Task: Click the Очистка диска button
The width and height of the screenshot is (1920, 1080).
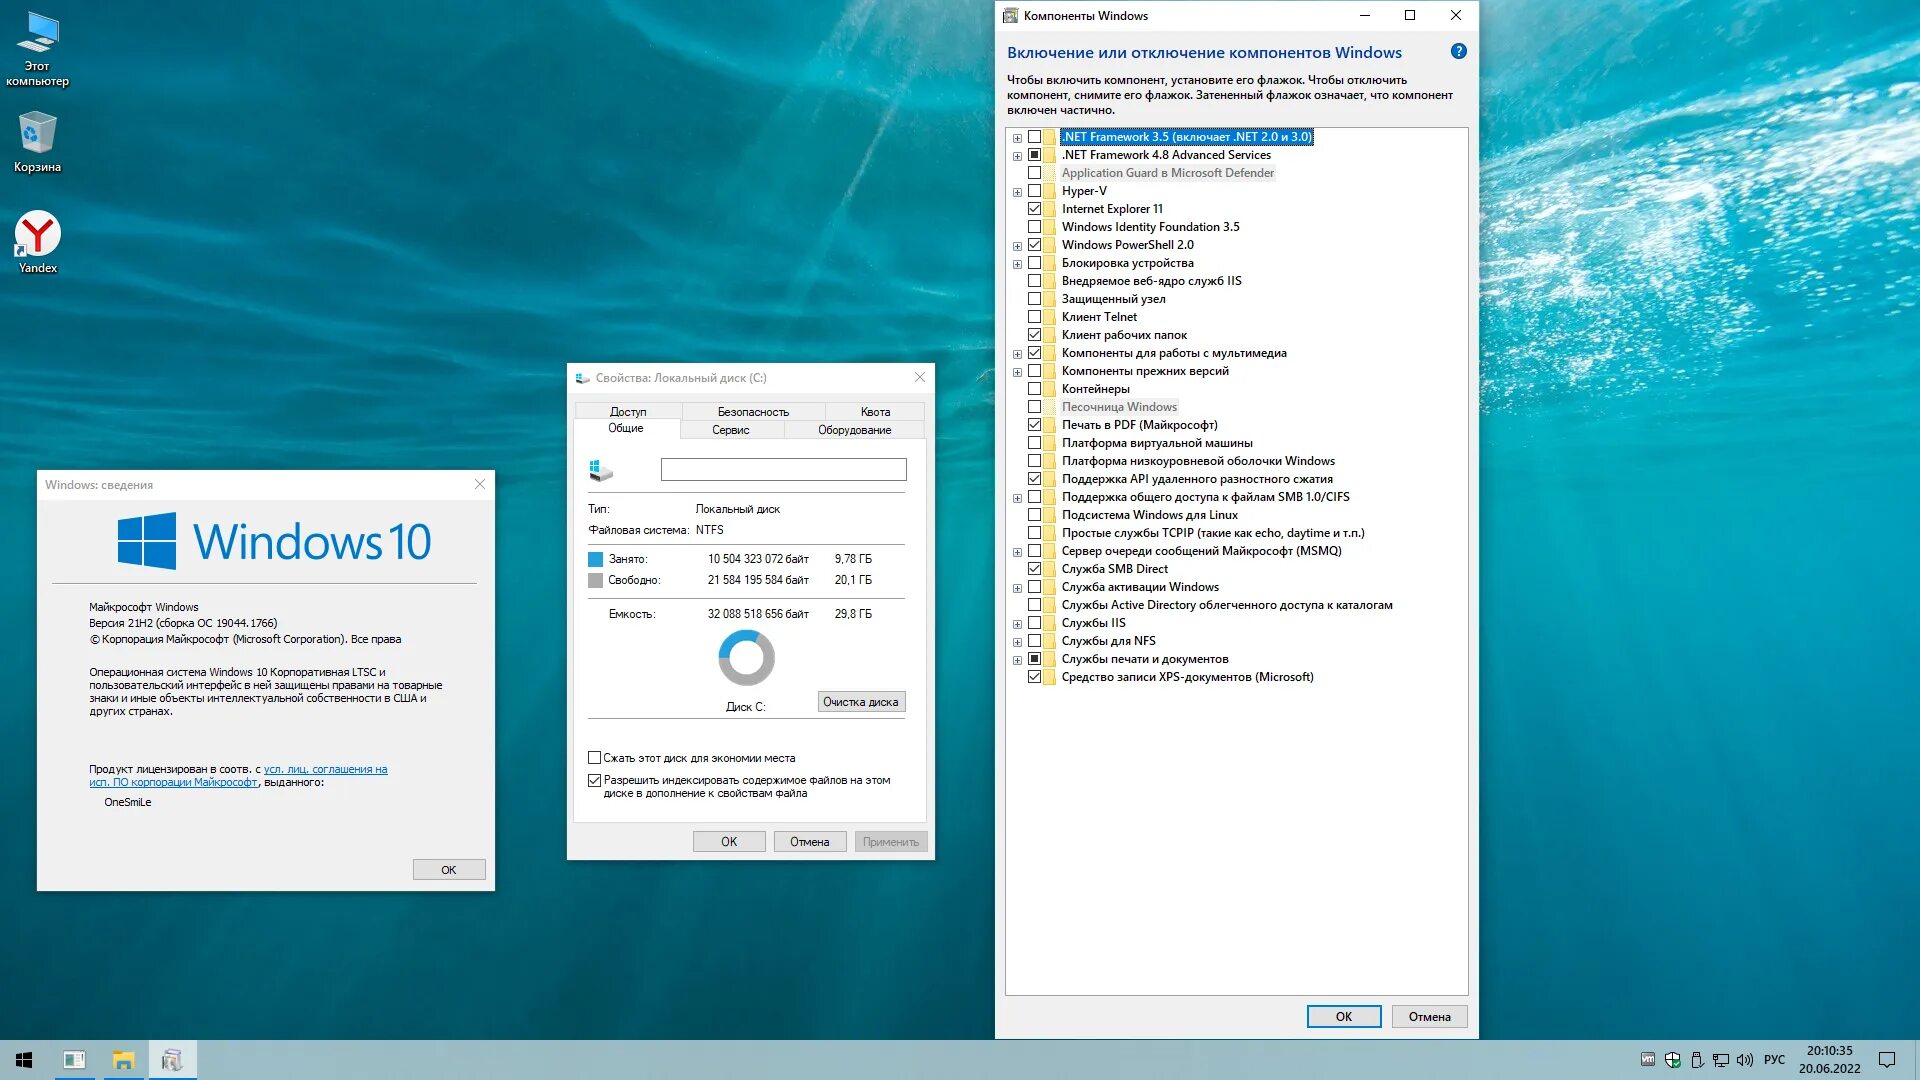Action: point(860,702)
